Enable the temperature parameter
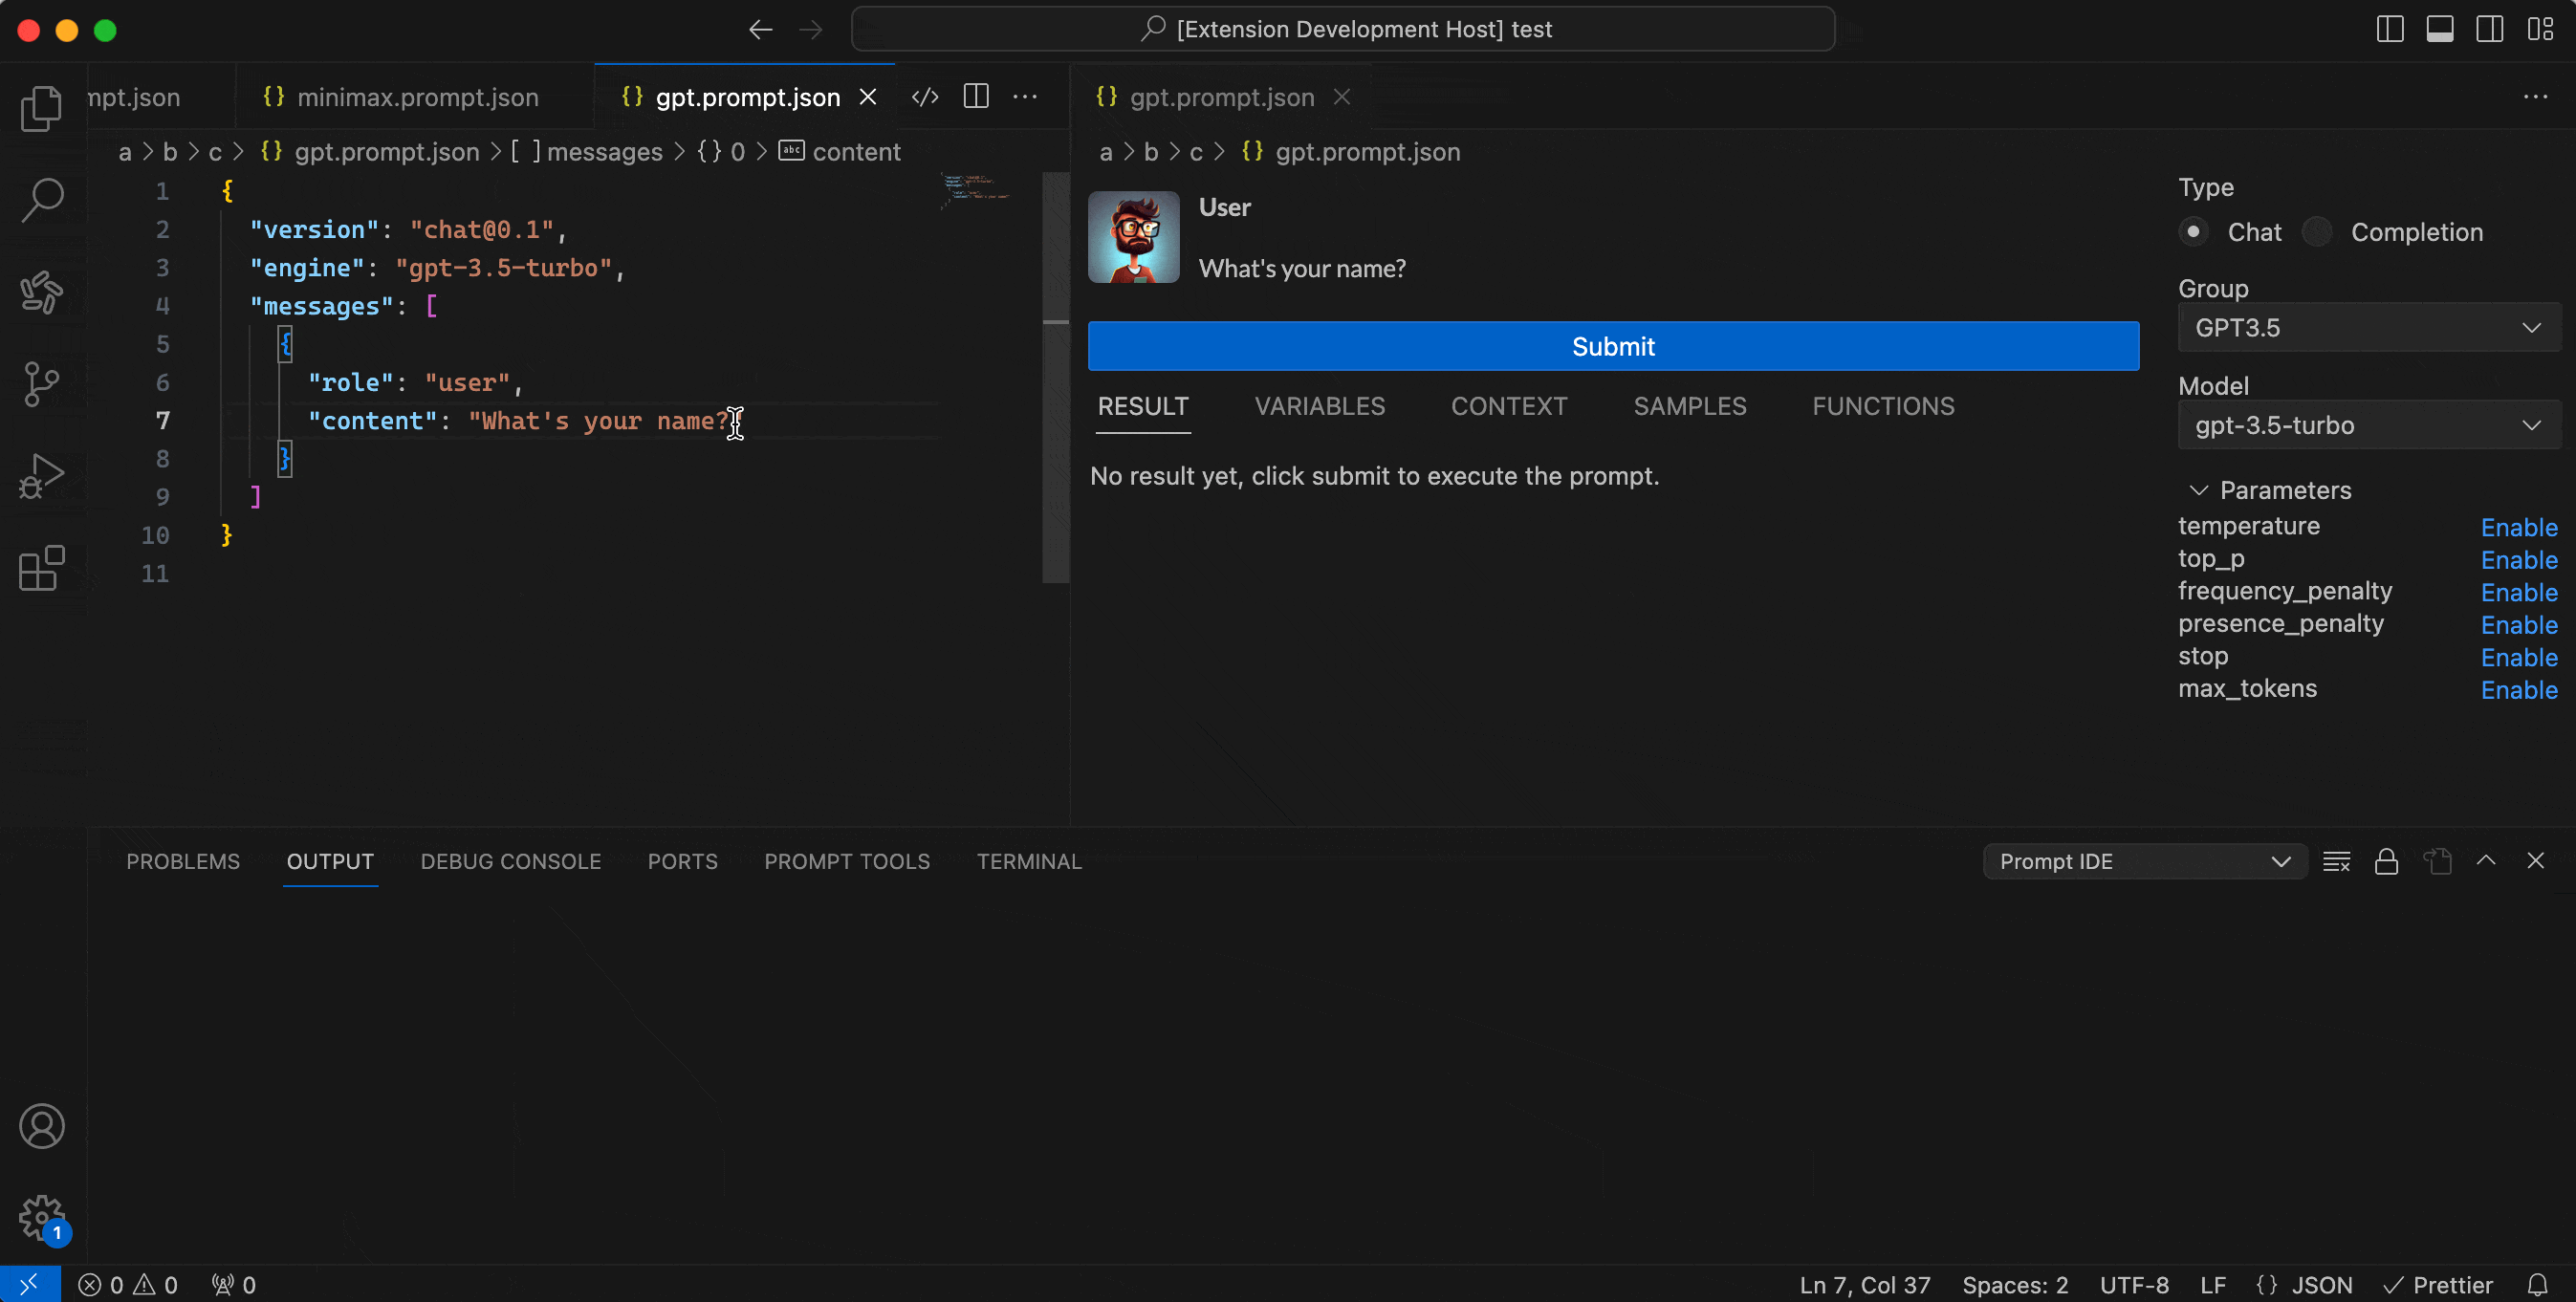This screenshot has height=1302, width=2576. (x=2518, y=528)
